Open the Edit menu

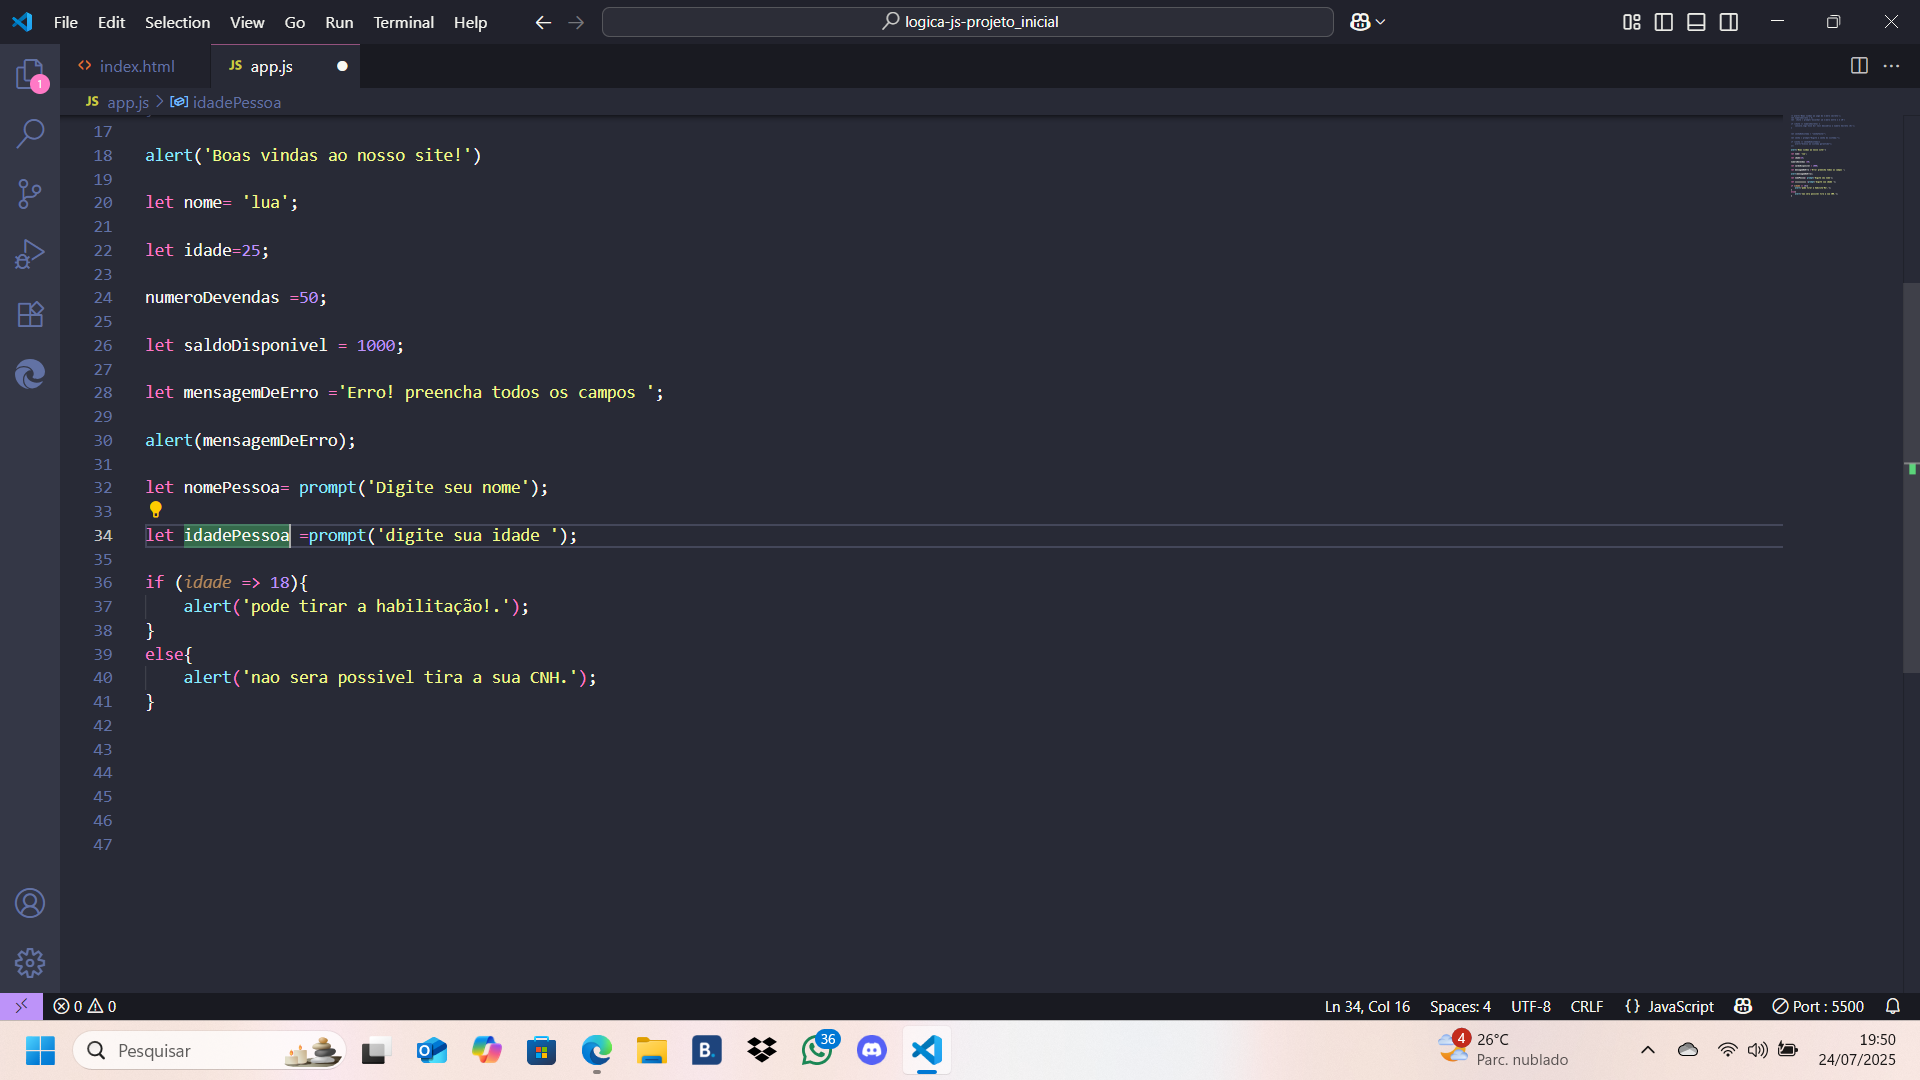pyautogui.click(x=111, y=22)
